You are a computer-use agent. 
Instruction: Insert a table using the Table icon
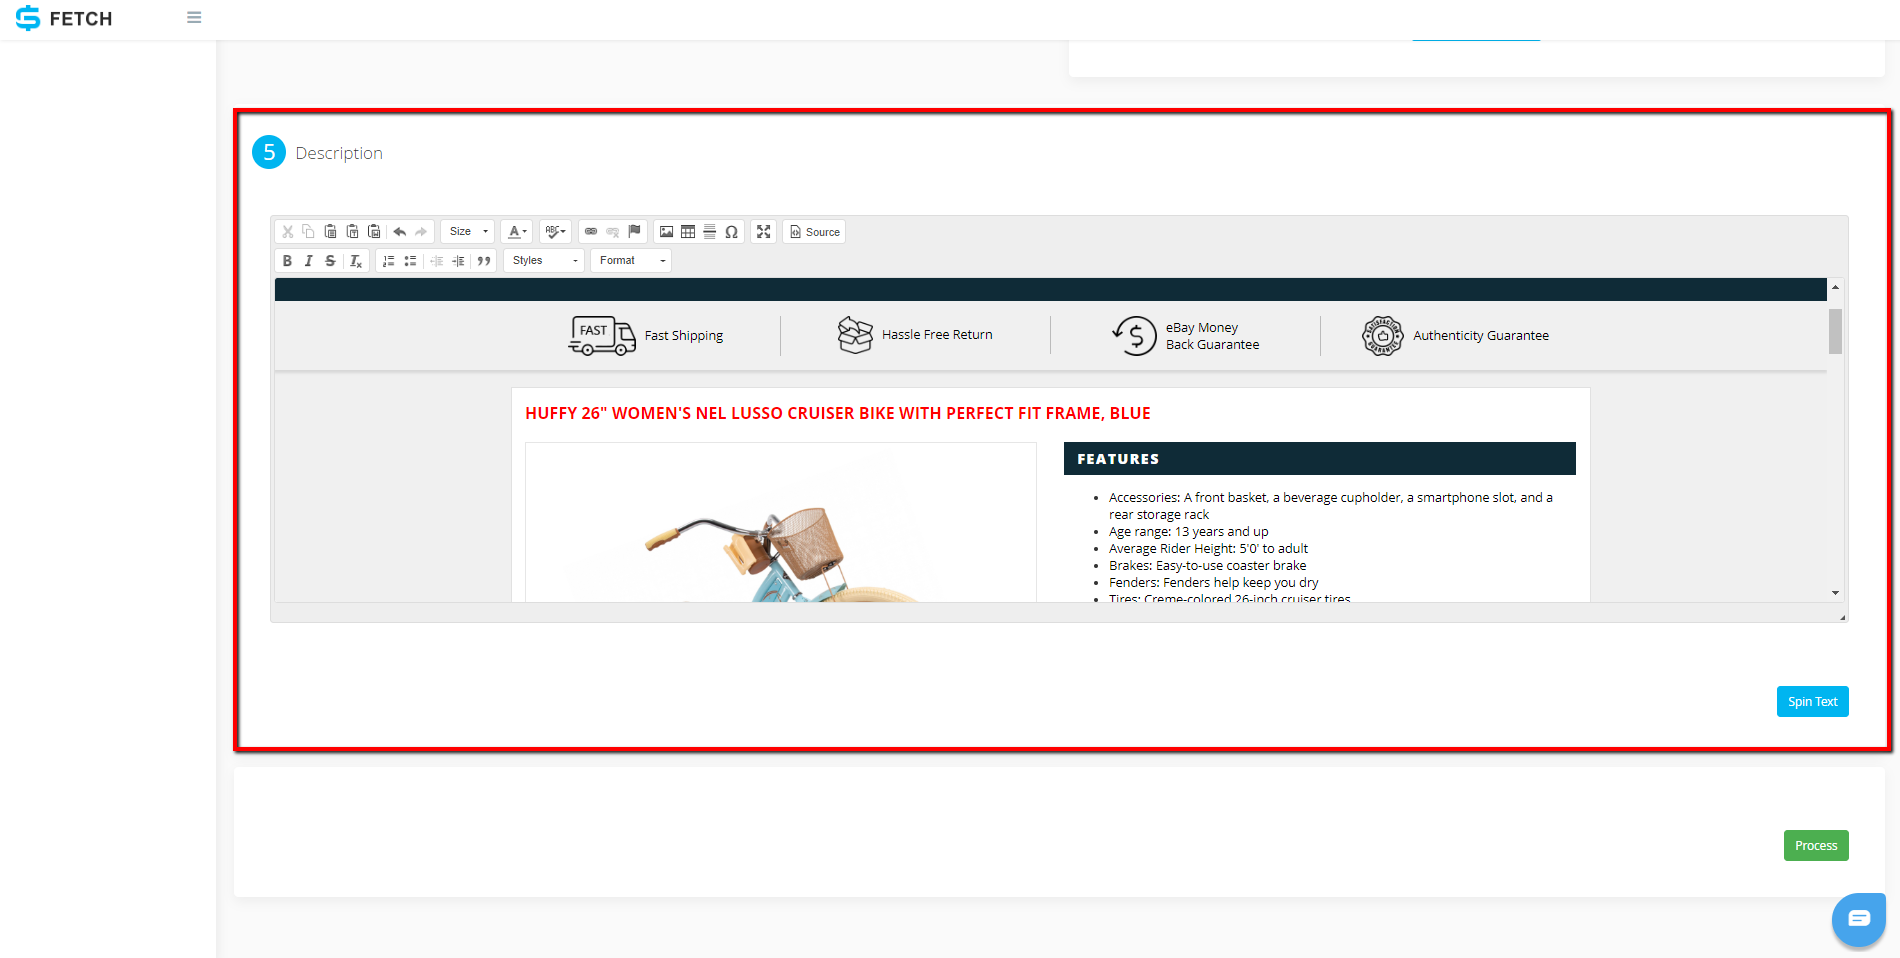pyautogui.click(x=688, y=232)
